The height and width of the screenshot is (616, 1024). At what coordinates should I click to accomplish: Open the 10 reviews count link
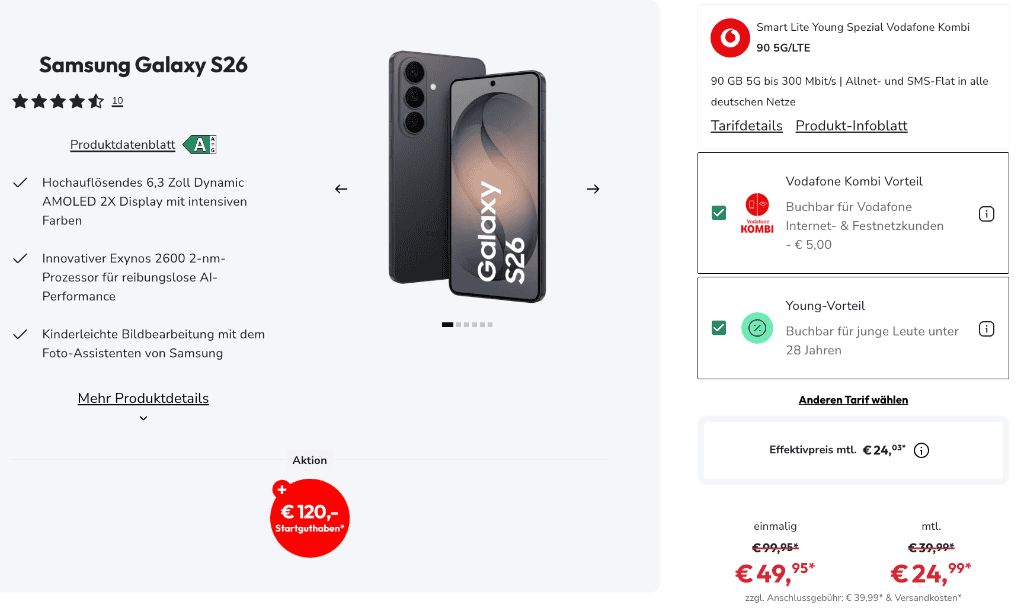coord(118,101)
